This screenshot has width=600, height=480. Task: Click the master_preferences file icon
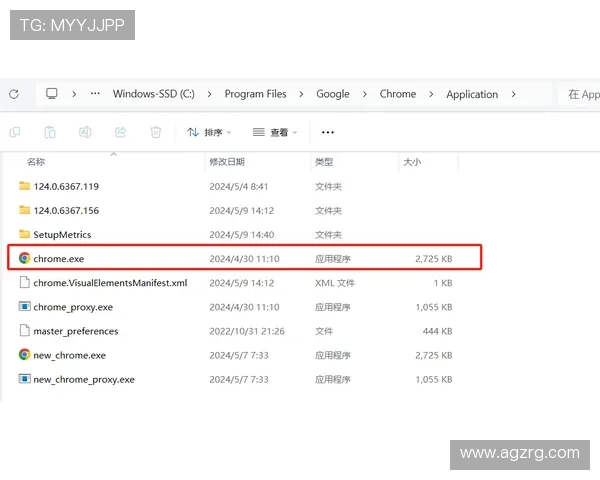pyautogui.click(x=24, y=330)
